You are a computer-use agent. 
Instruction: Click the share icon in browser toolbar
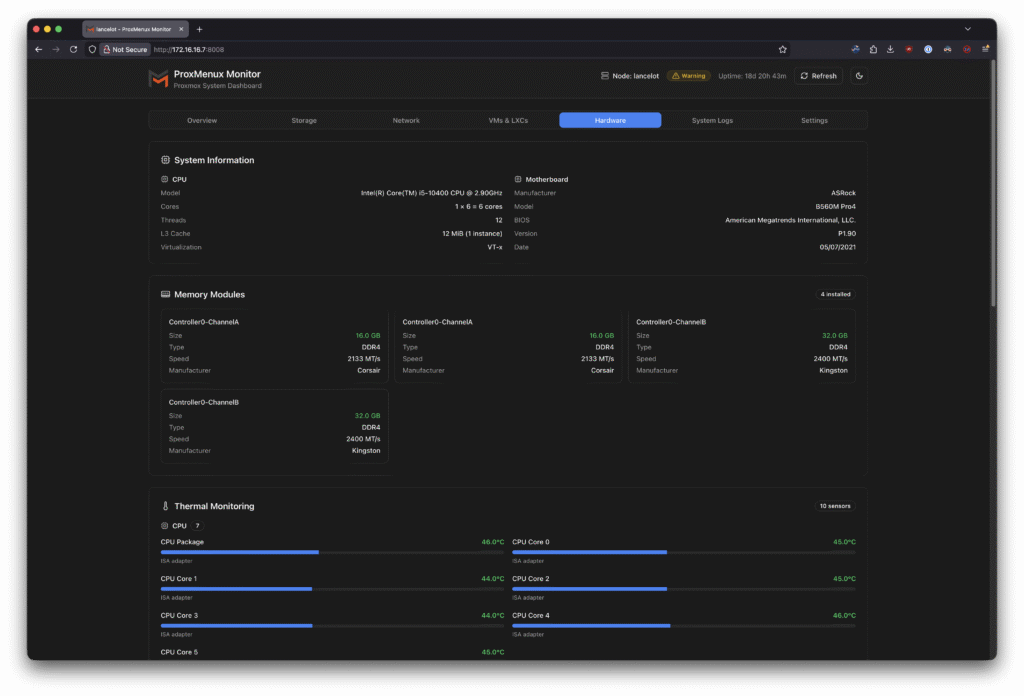coord(873,49)
